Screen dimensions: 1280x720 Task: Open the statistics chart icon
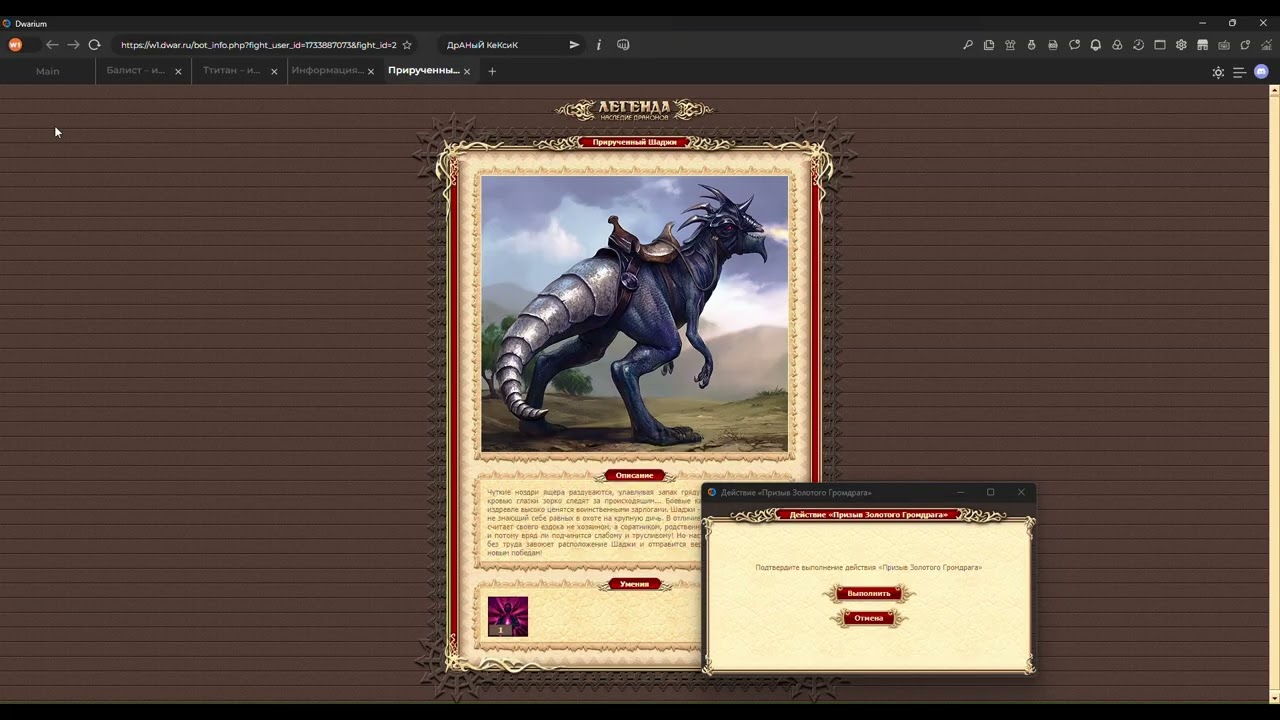(1266, 45)
